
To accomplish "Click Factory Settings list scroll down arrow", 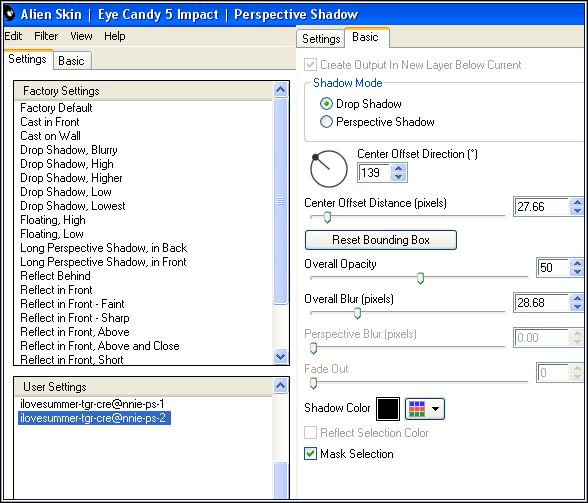I will point(280,356).
